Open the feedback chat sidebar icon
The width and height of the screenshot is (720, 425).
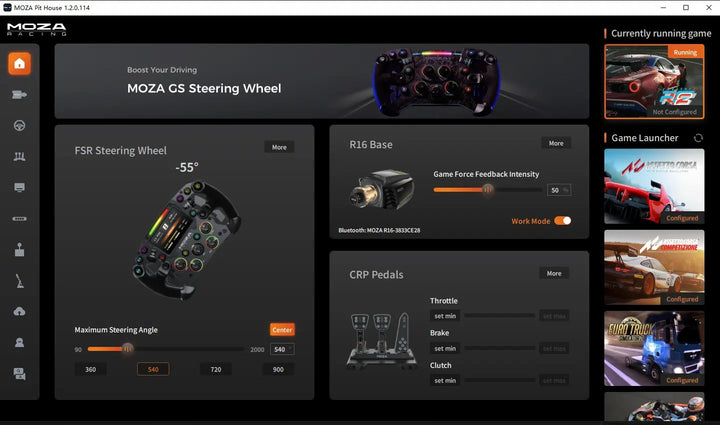pos(19,374)
